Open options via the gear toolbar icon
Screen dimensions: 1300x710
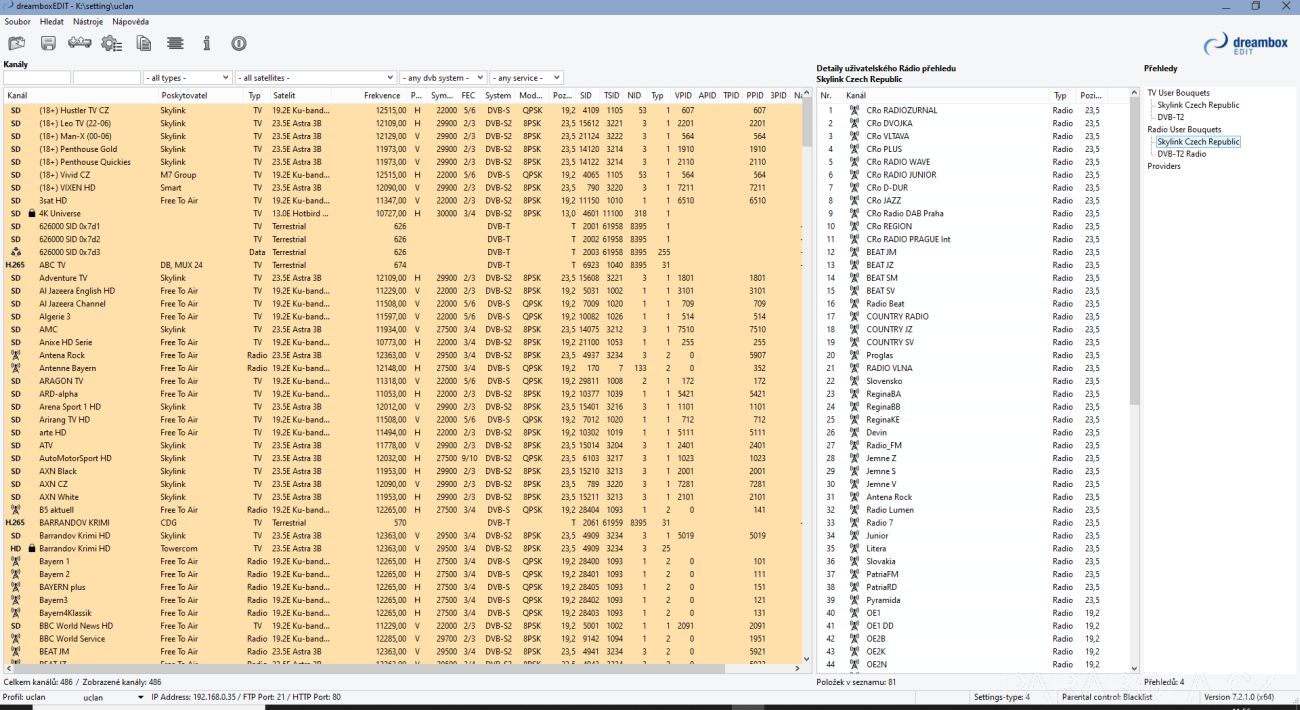click(x=111, y=43)
